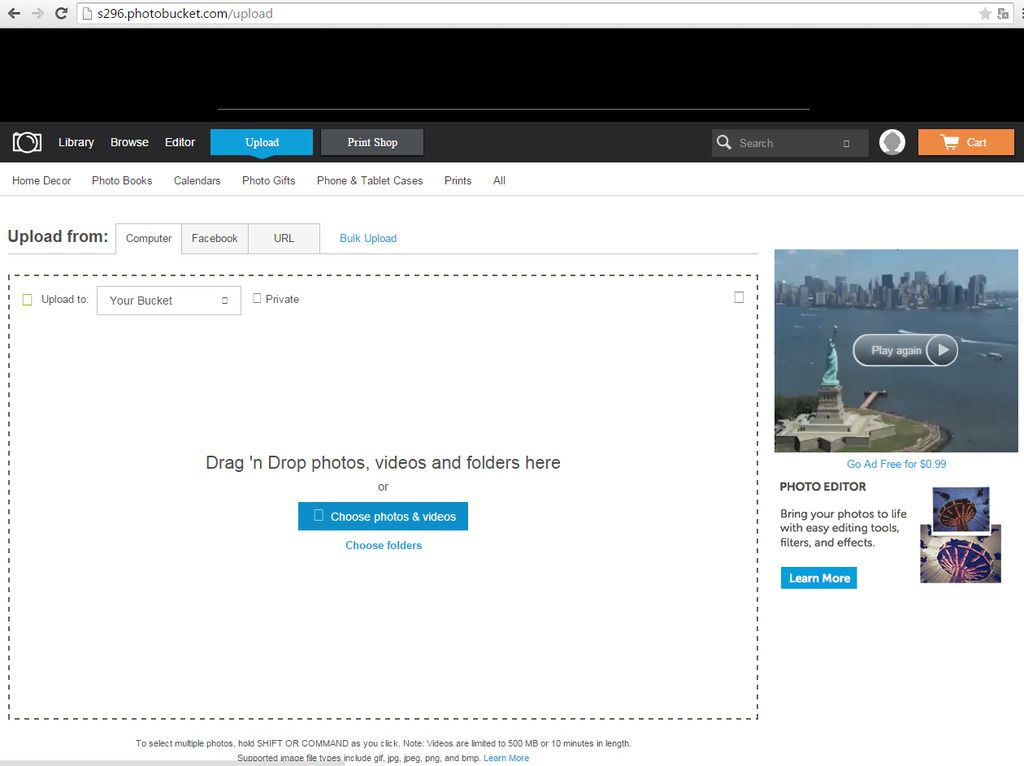Select the URL upload tab

(x=284, y=238)
